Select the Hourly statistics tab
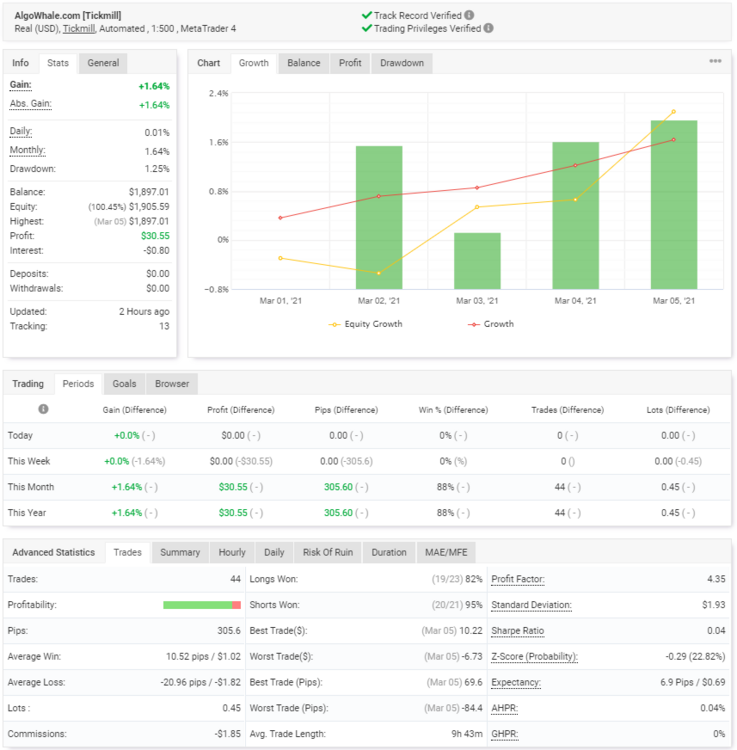The image size is (737, 750). coord(232,552)
